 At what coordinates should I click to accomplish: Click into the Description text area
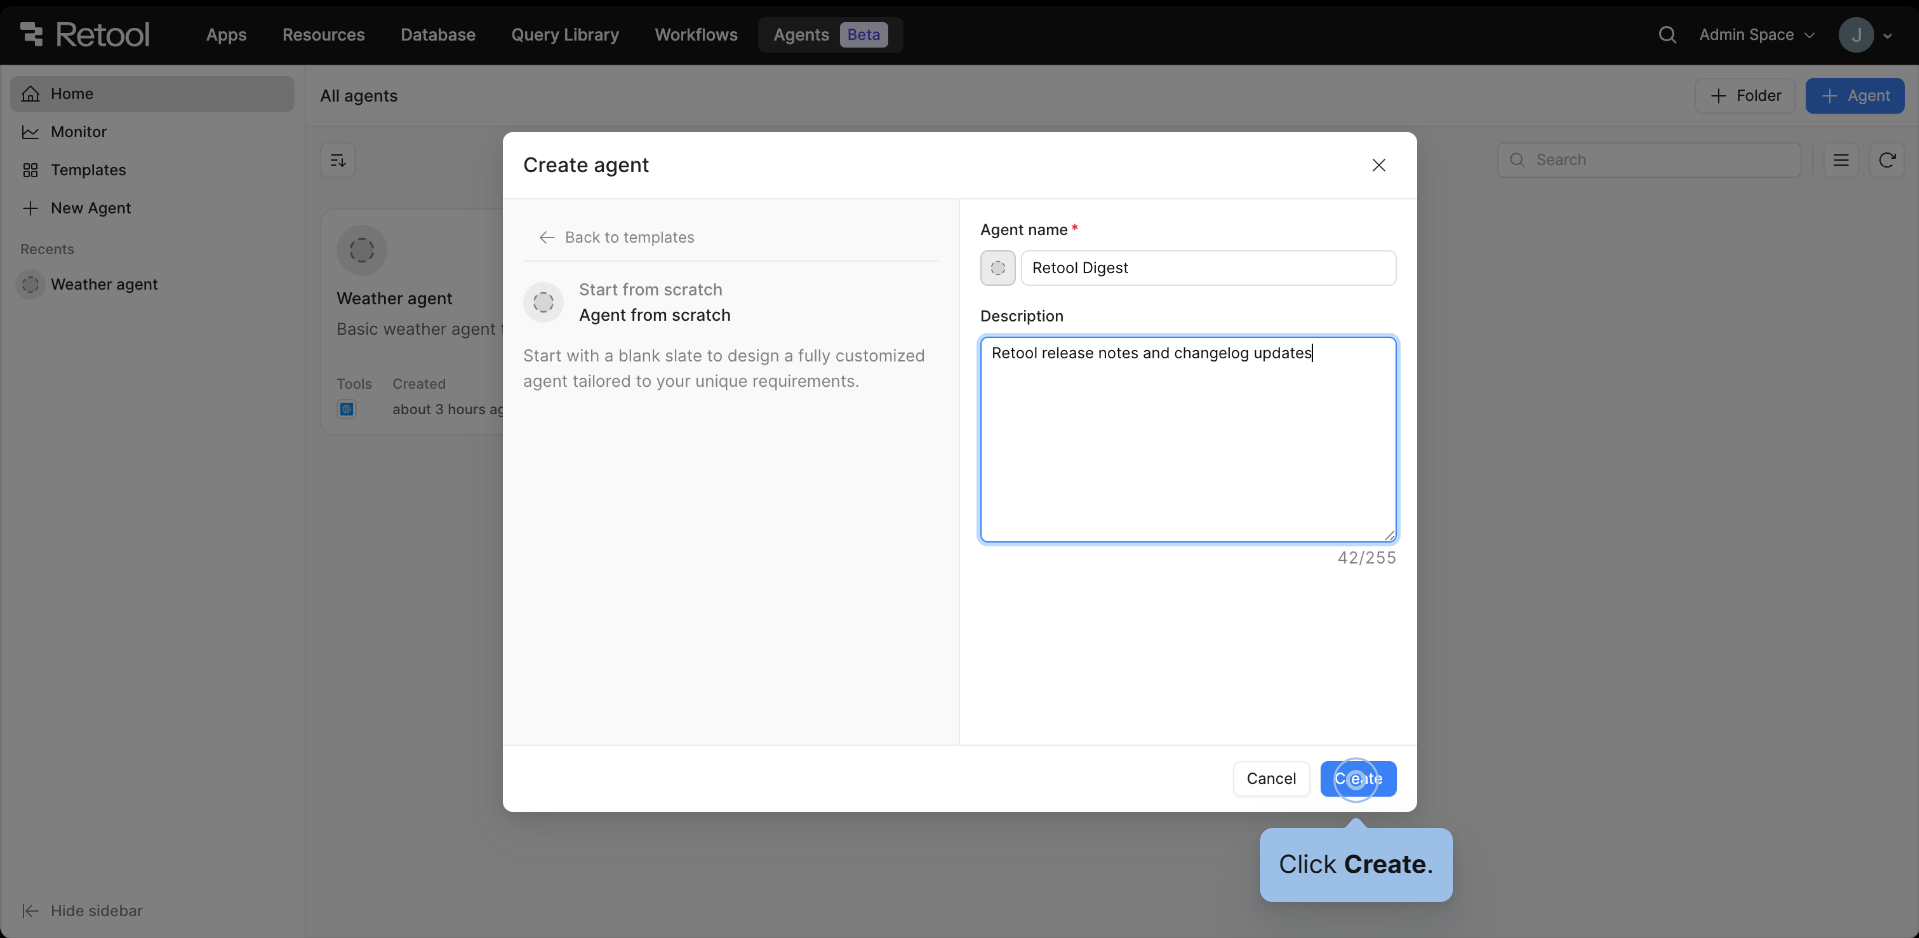click(1188, 440)
